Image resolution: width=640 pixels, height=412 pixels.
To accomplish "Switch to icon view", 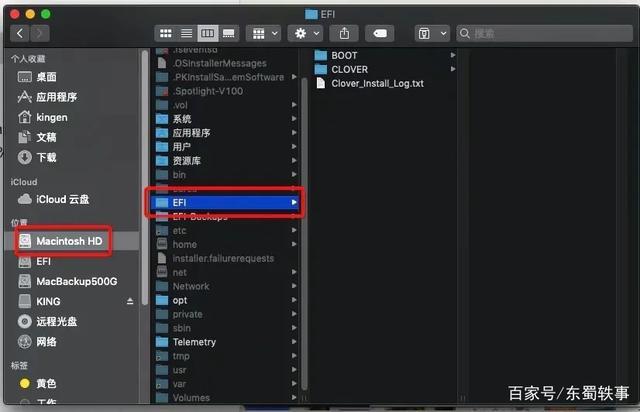I will click(166, 33).
